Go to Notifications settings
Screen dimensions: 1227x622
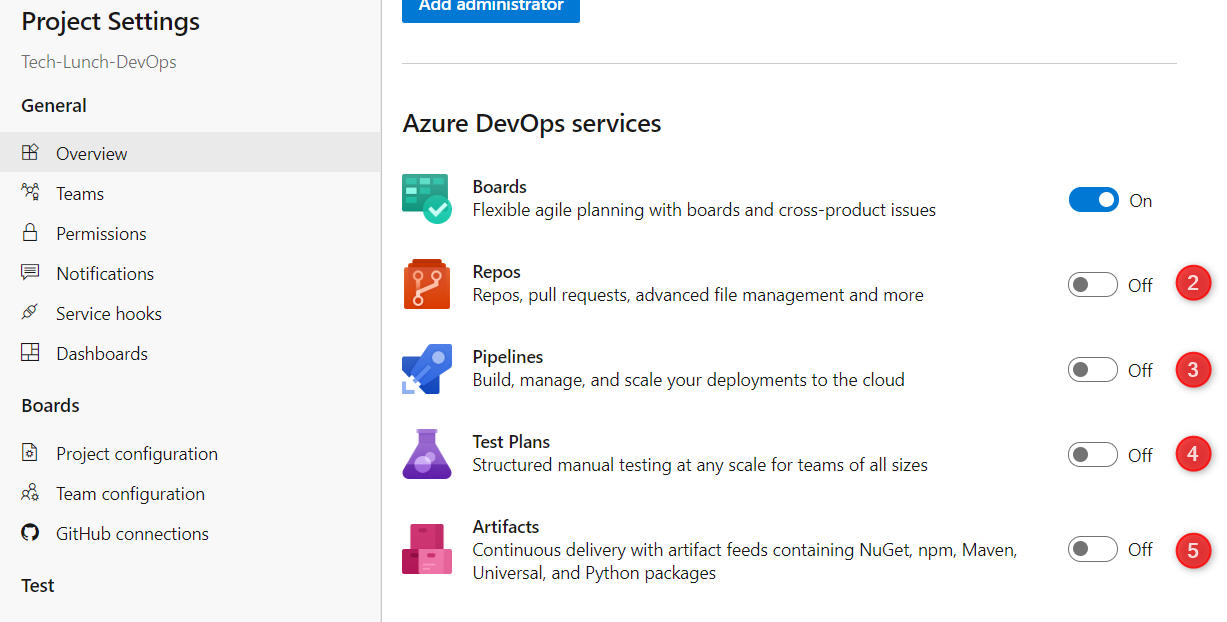click(104, 273)
